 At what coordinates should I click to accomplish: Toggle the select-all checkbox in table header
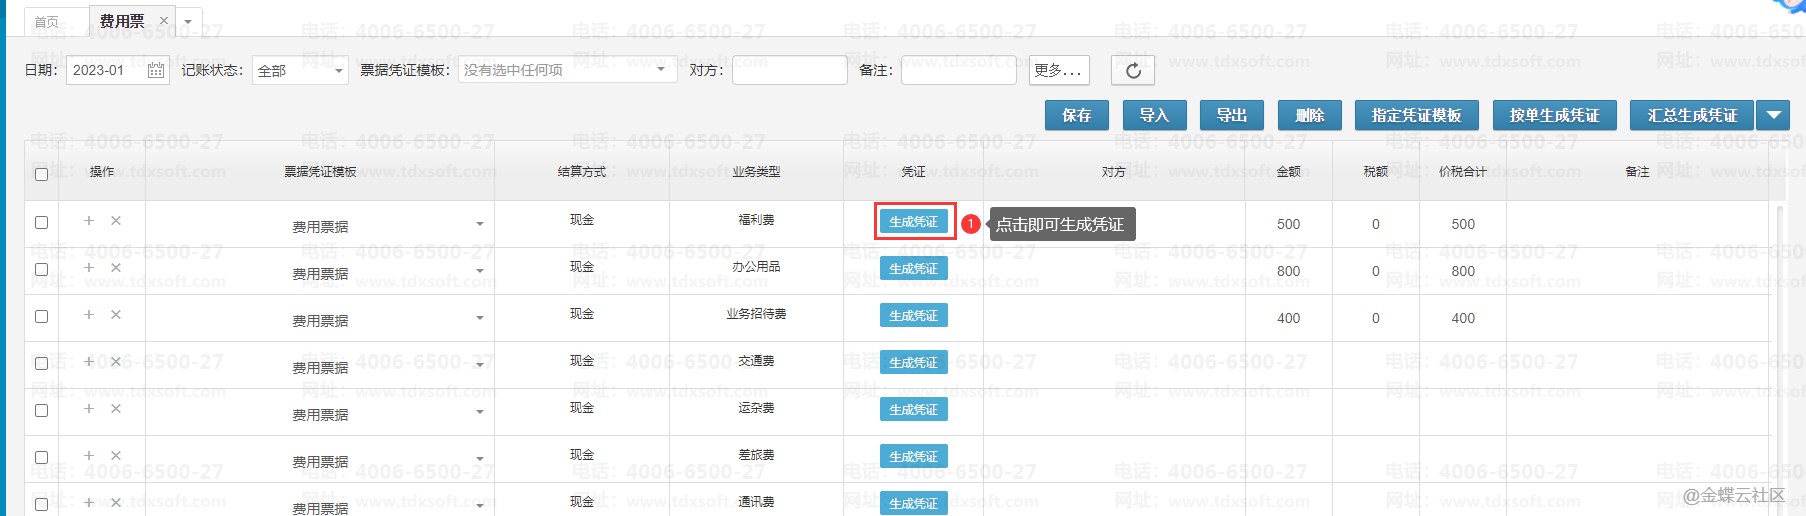pyautogui.click(x=41, y=174)
